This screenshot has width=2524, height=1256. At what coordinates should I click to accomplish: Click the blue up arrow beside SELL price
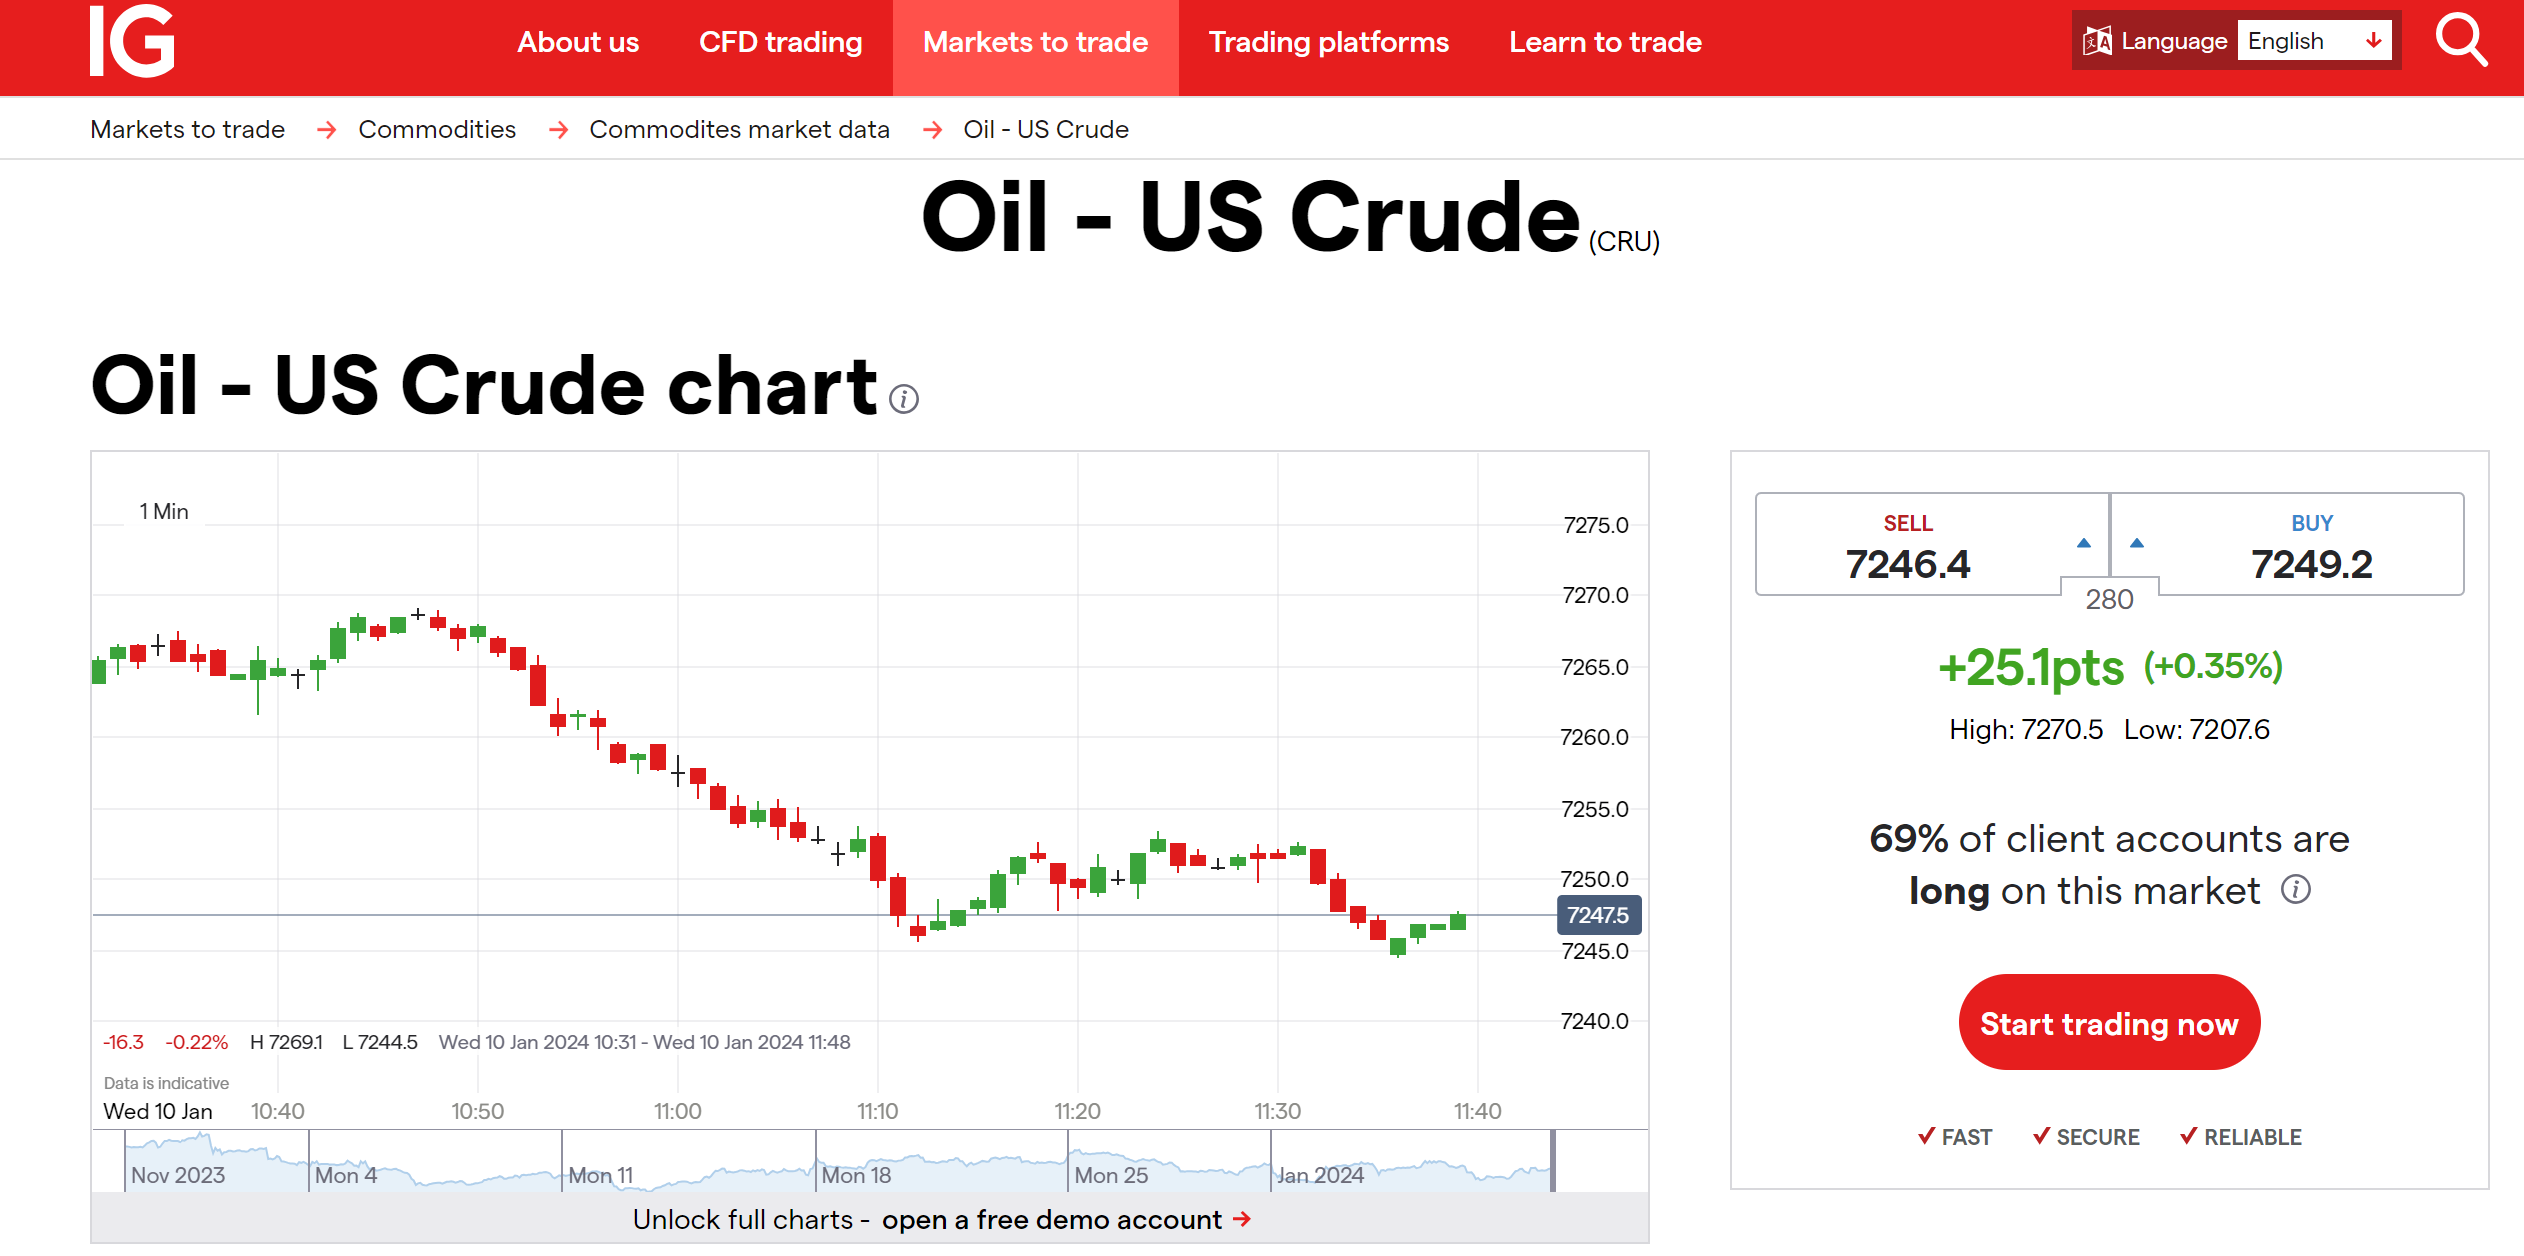(x=2084, y=543)
